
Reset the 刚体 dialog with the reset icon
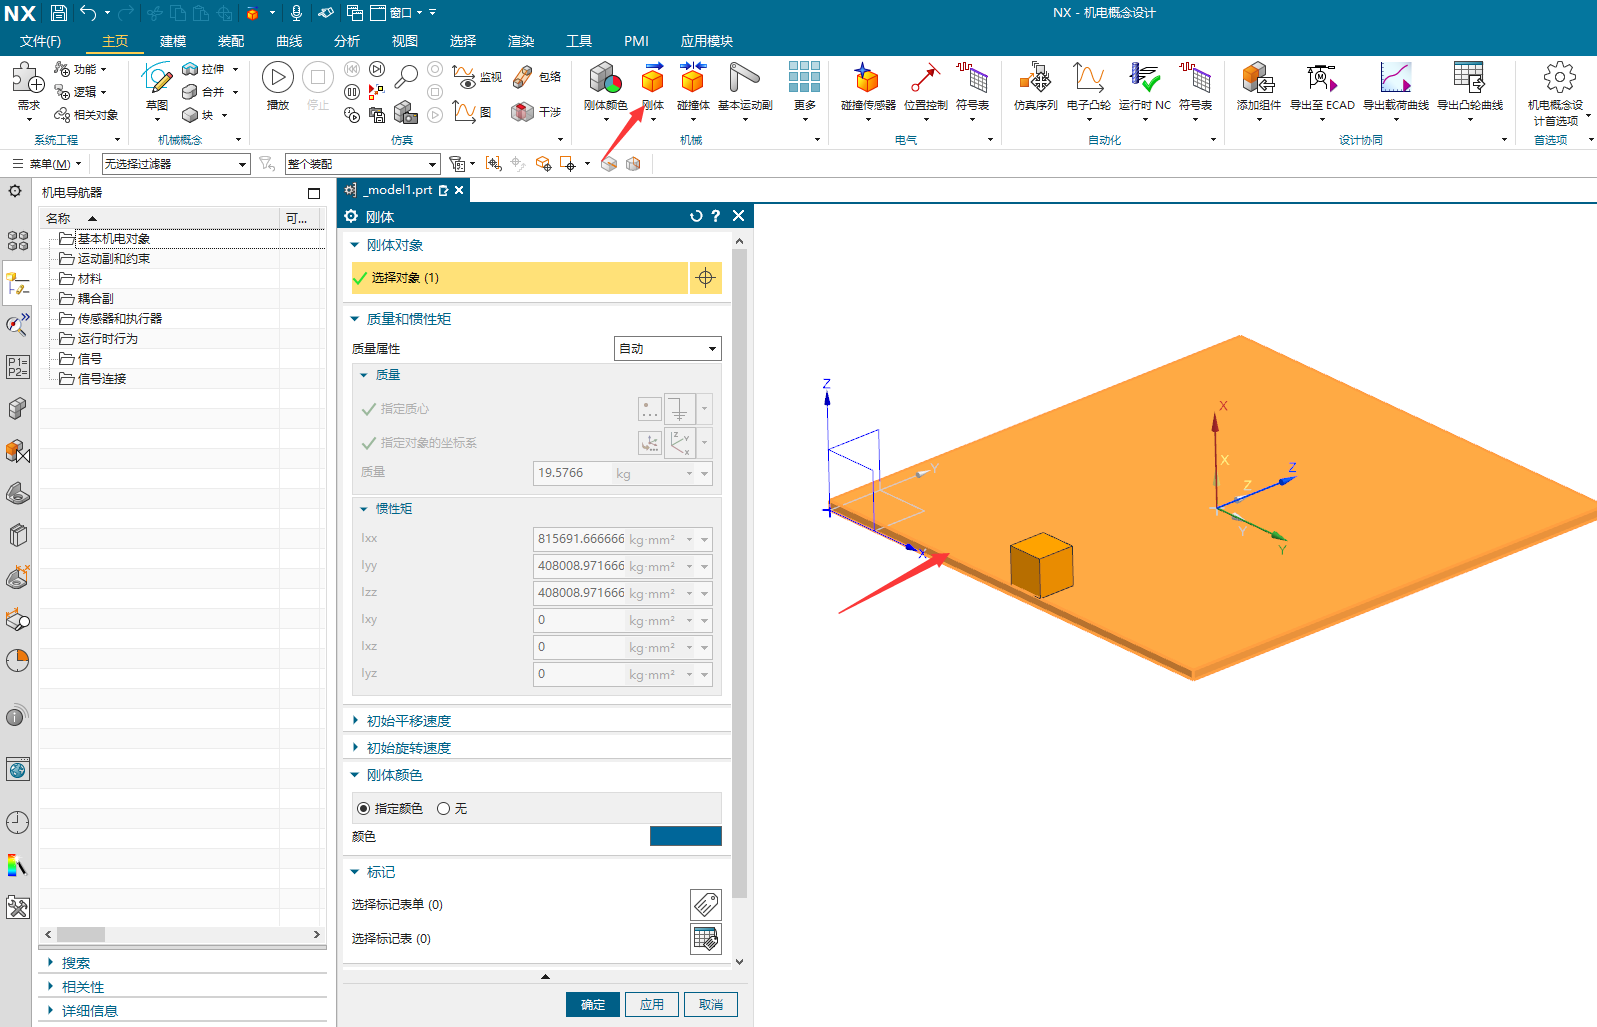(696, 216)
